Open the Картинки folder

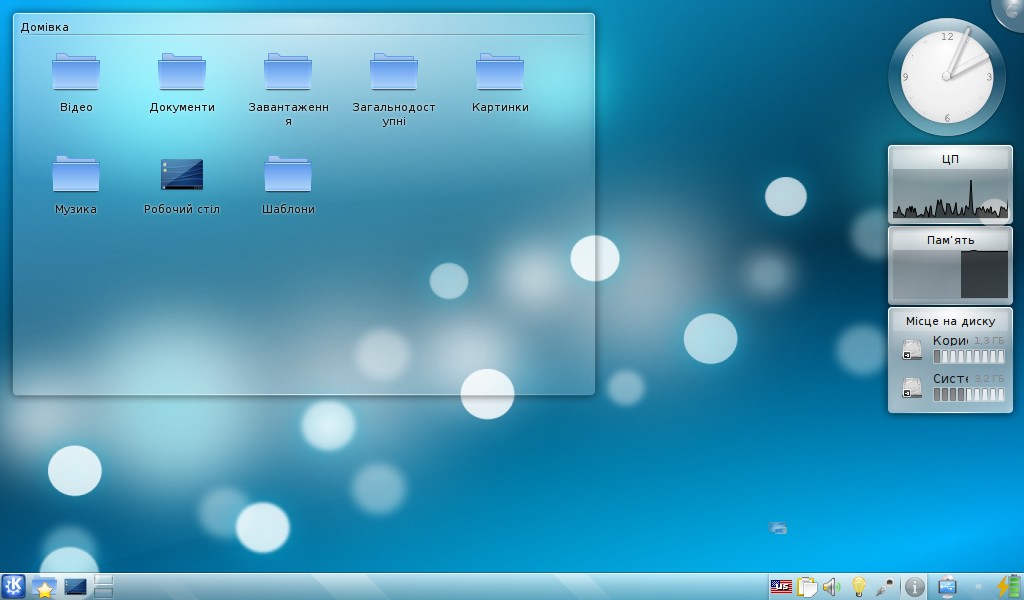500,72
